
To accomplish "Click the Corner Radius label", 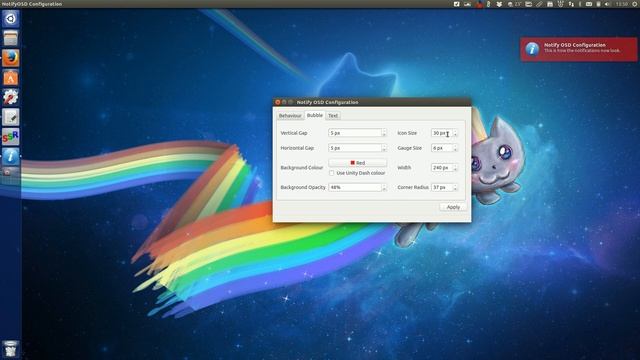I will click(x=413, y=187).
